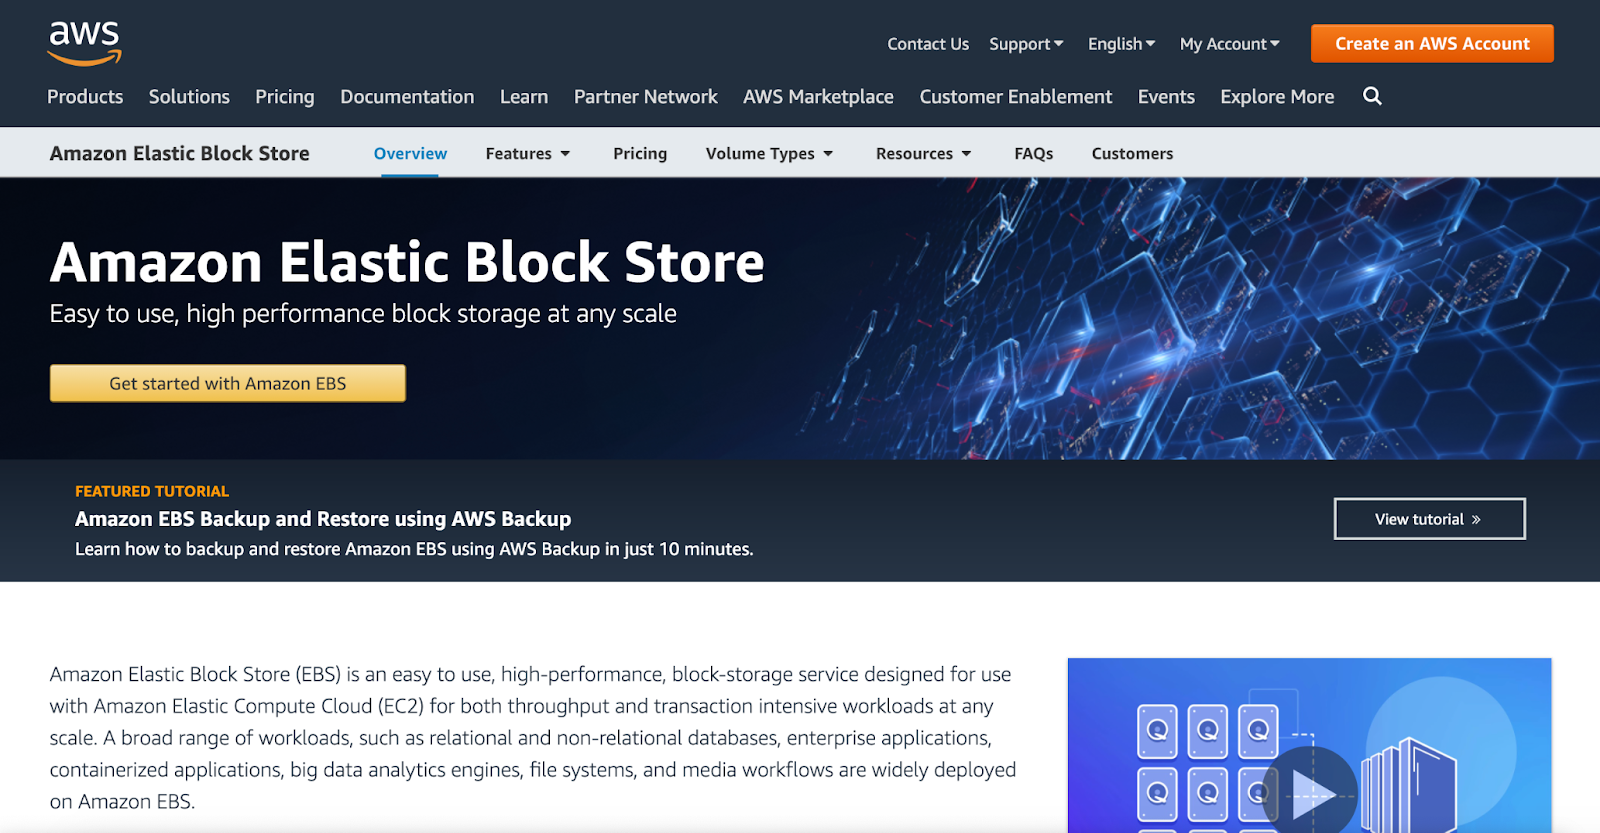Click the "Learn how to backup and restore" description

click(414, 549)
